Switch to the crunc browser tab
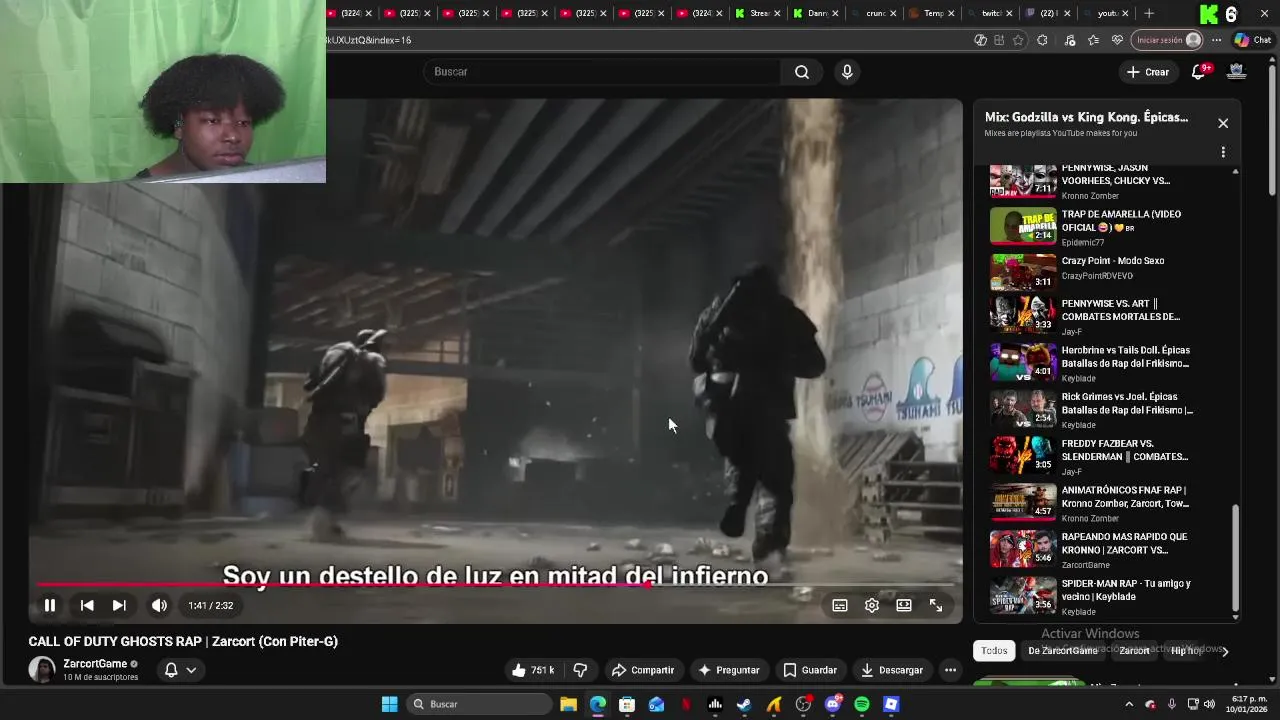Image resolution: width=1280 pixels, height=720 pixels. [875, 13]
